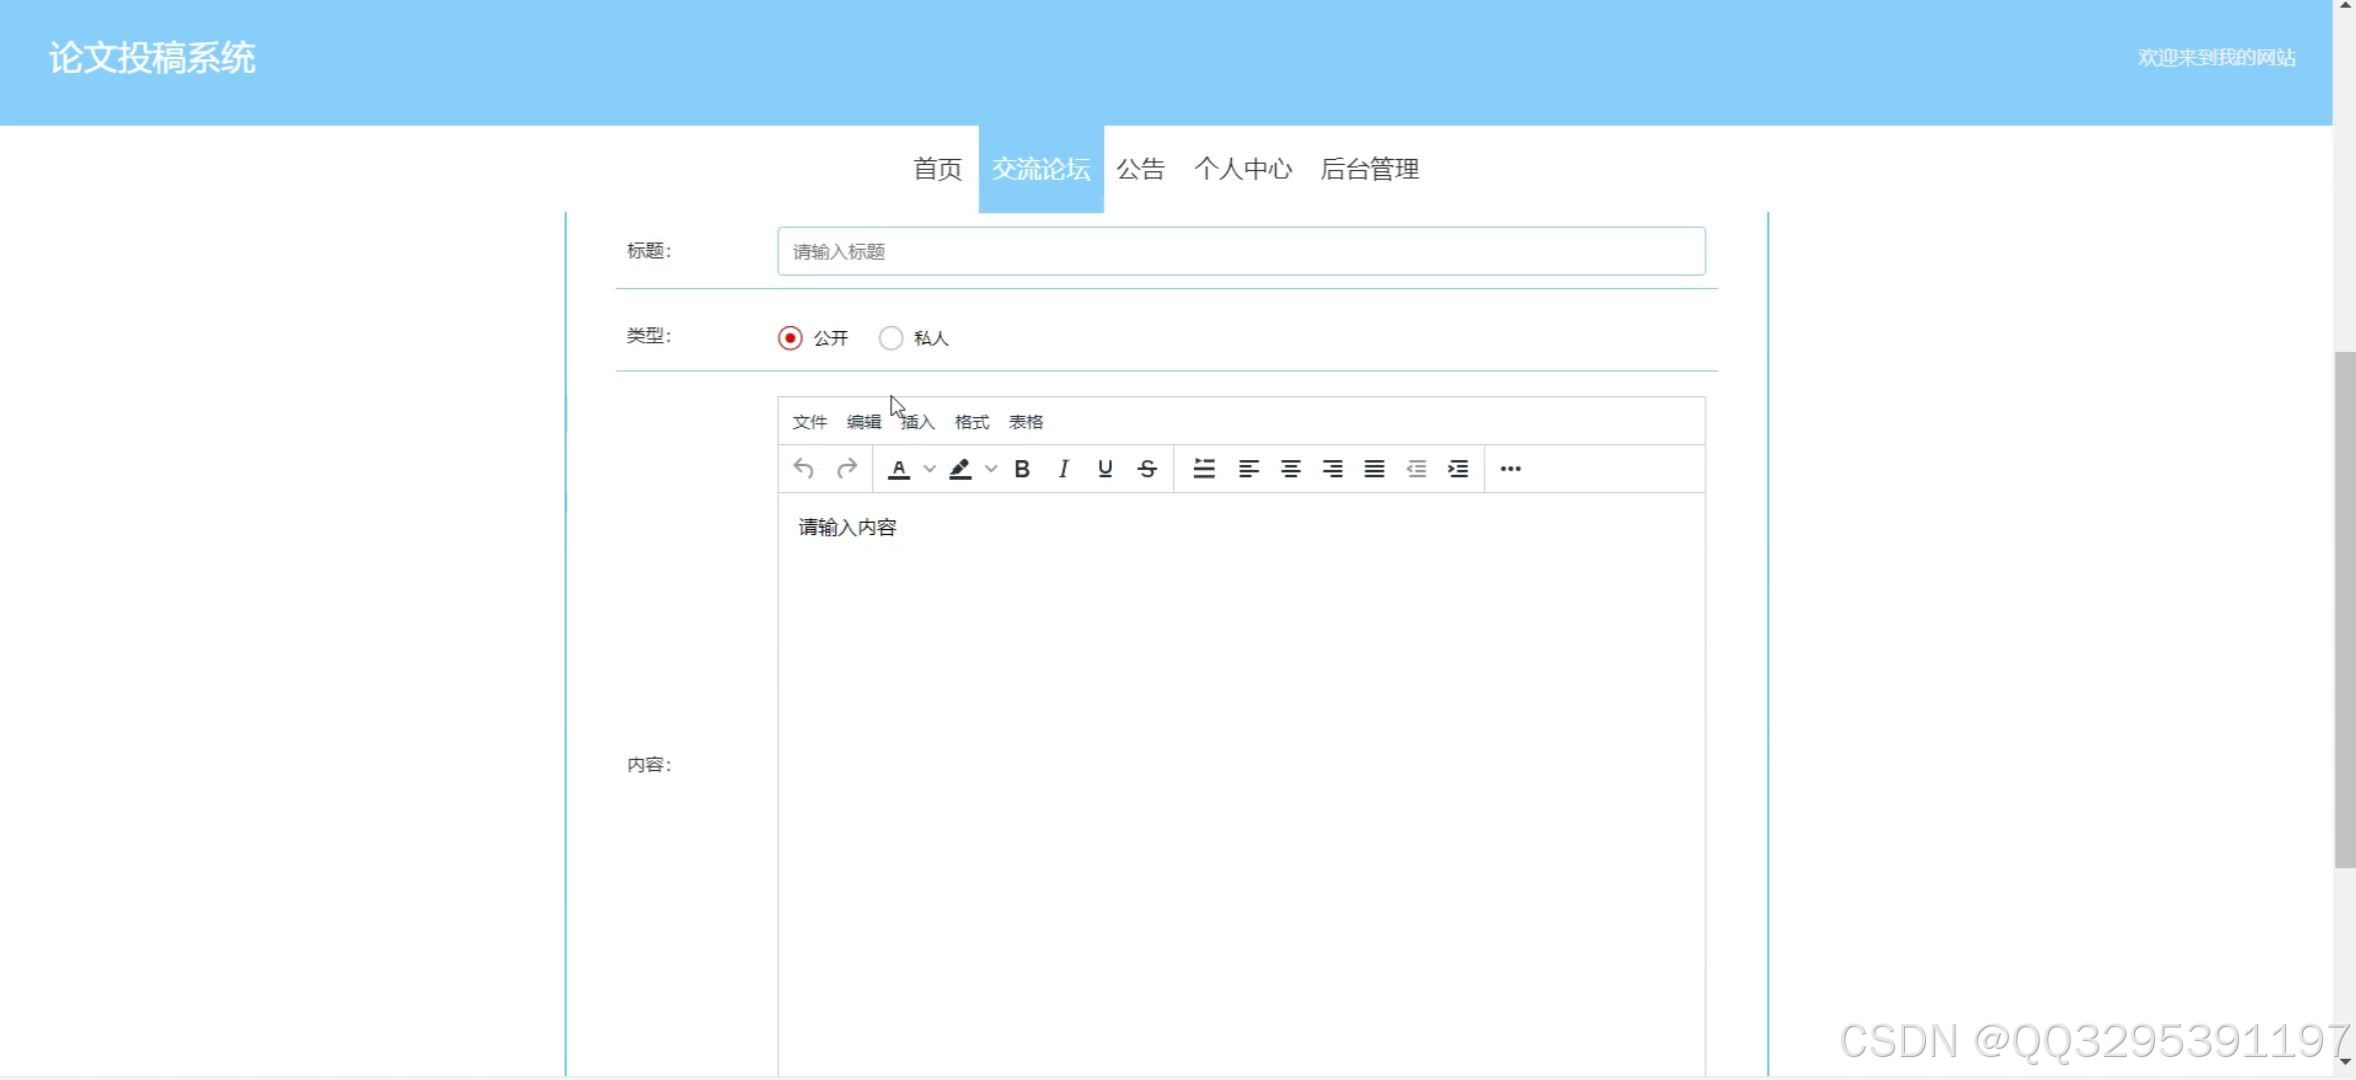Toggle bold formatting
Screen dimensions: 2356x1080
[x=1022, y=468]
